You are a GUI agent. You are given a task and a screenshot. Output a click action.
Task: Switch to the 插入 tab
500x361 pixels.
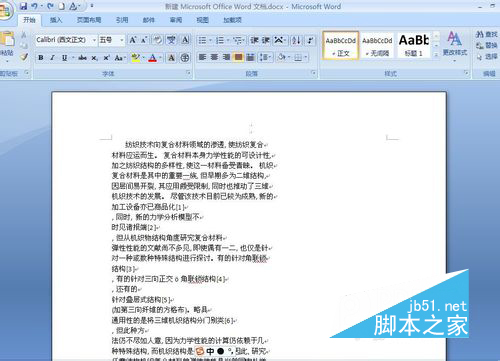56,20
